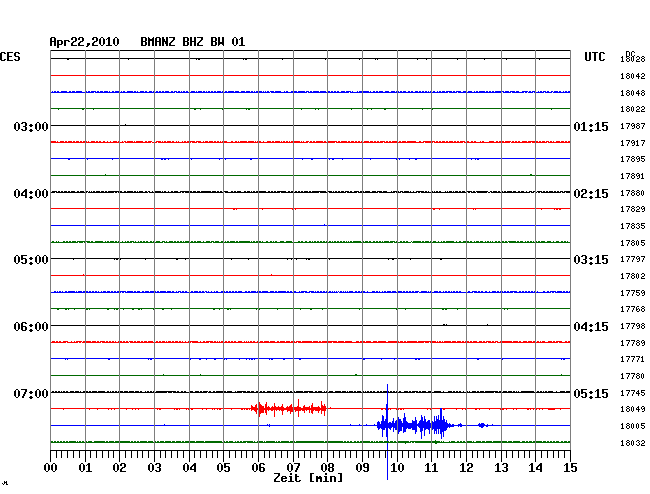The height and width of the screenshot is (494, 650).
Task: Click the "04:15" UTC time label
Action: click(591, 327)
